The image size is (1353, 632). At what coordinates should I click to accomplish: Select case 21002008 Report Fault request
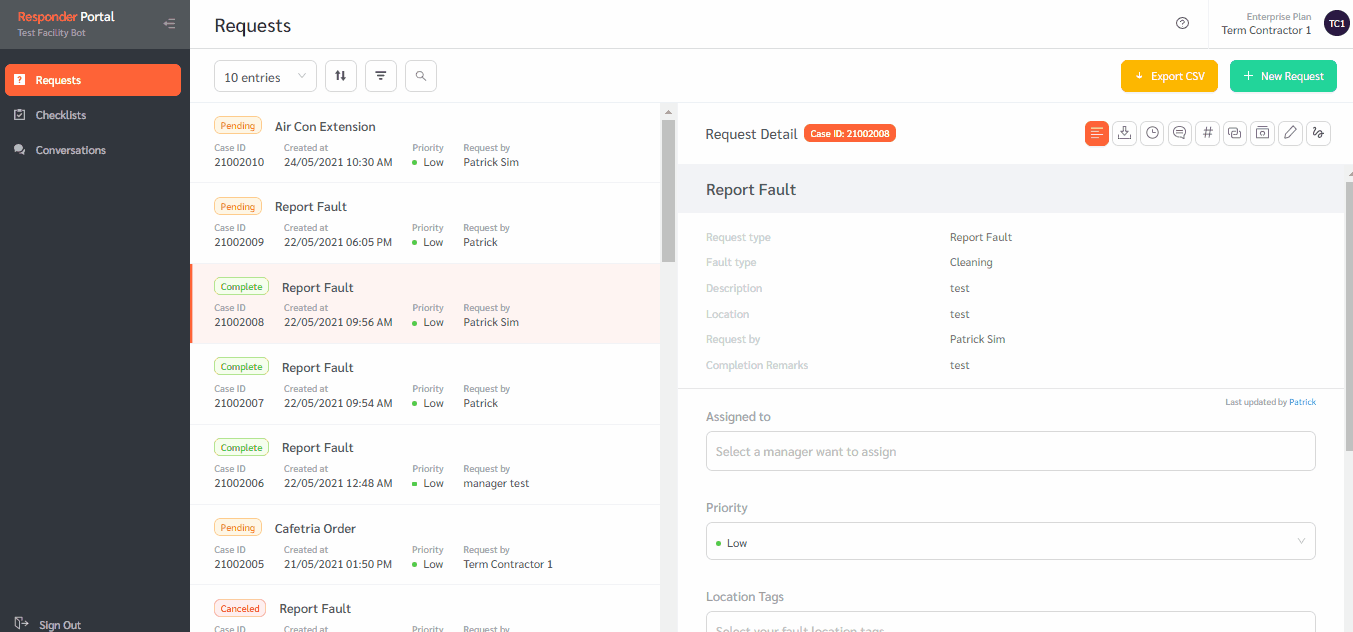[x=425, y=304]
